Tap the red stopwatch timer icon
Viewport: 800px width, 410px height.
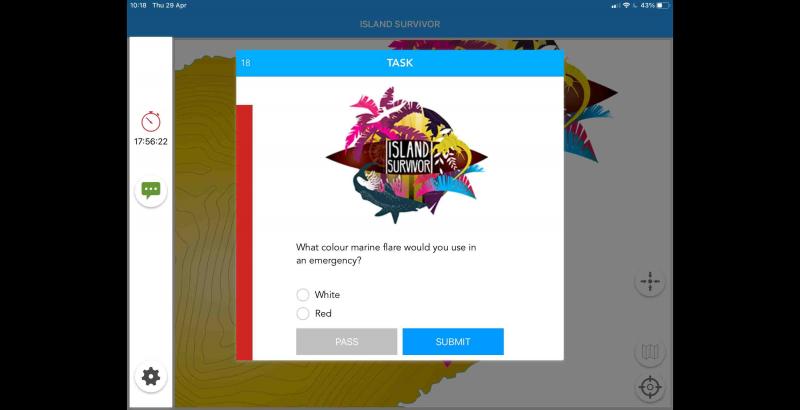click(x=151, y=122)
